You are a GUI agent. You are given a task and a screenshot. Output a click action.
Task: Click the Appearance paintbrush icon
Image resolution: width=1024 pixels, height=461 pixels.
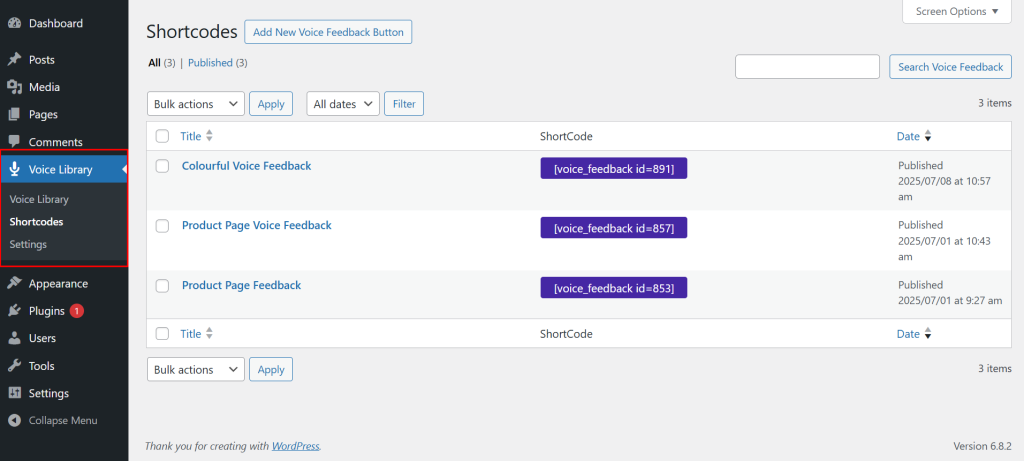tap(14, 283)
